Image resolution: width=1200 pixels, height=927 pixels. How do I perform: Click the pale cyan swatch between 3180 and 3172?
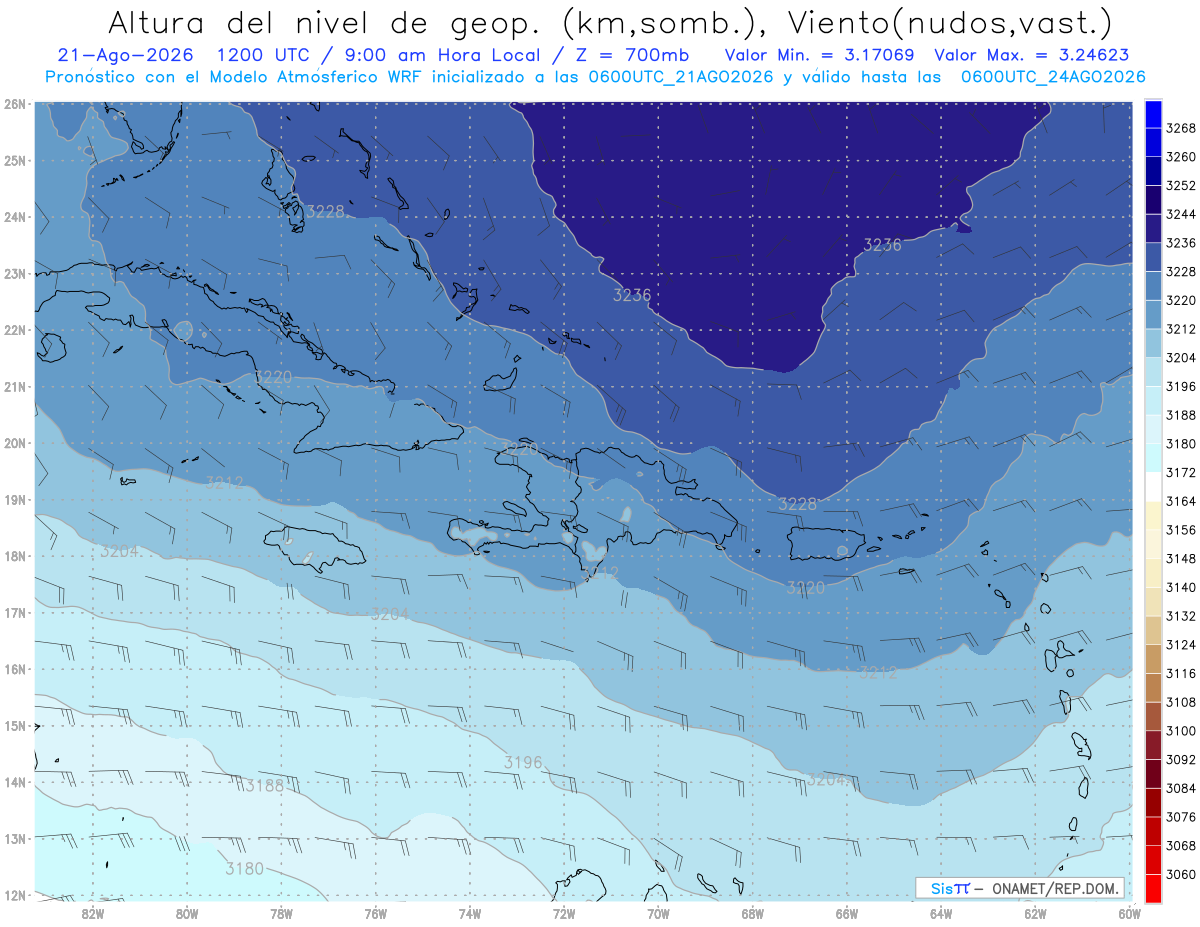(x=1153, y=458)
